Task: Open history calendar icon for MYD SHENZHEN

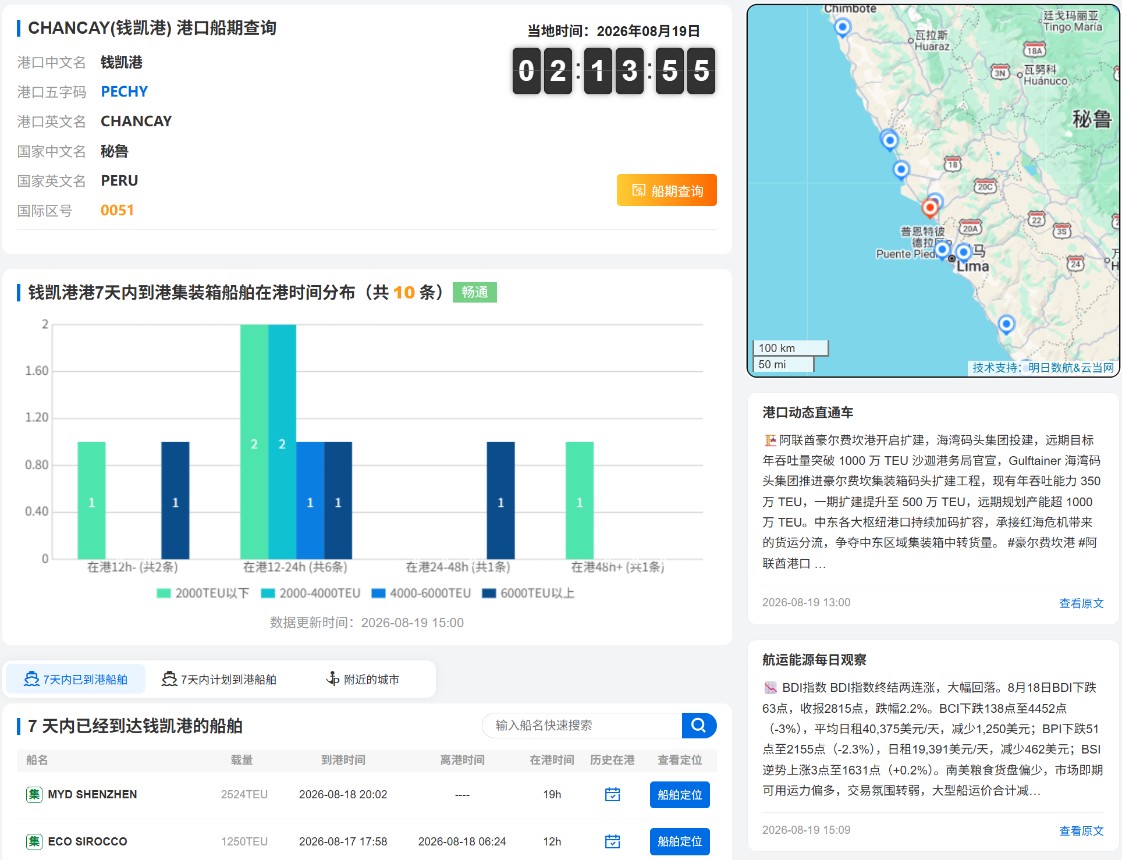Action: pos(613,794)
